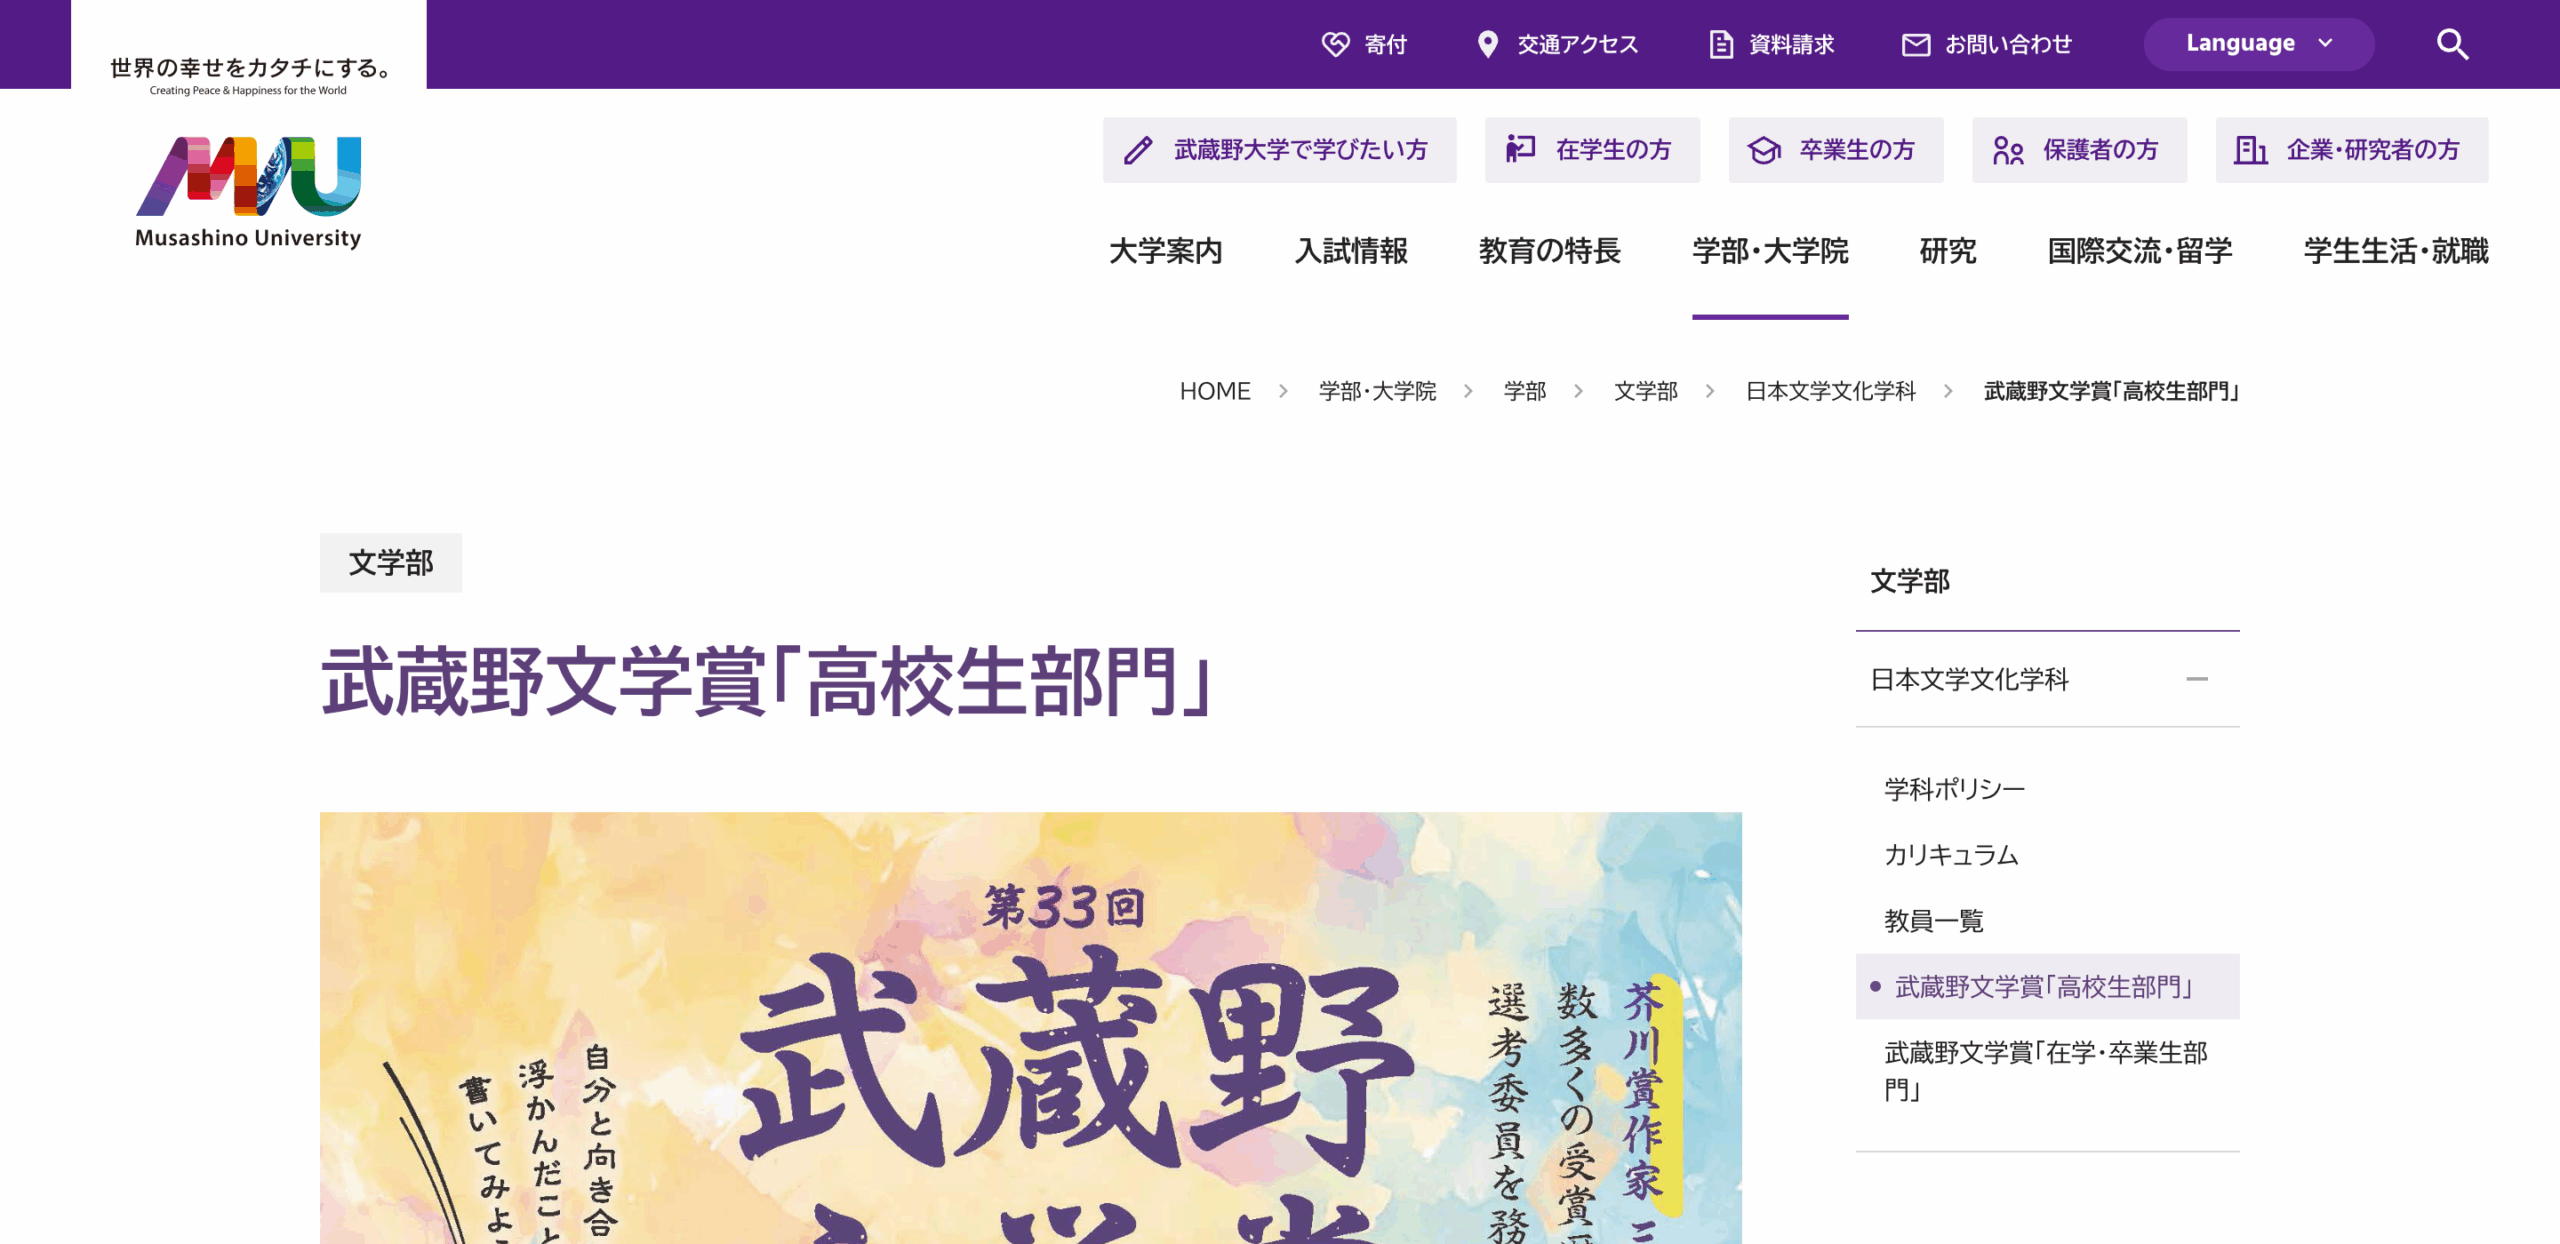2560x1244 pixels.
Task: Open the お問い合わせ link
Action: 2008,44
